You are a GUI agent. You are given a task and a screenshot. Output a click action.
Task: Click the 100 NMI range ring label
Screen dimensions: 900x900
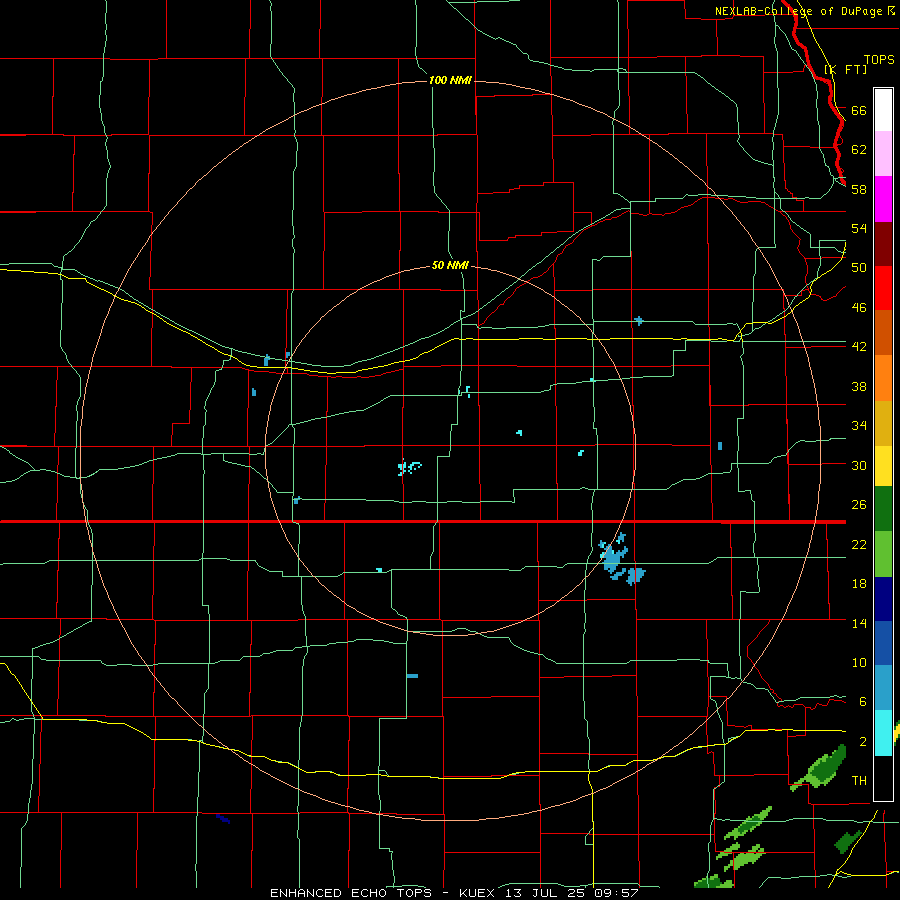coord(450,80)
